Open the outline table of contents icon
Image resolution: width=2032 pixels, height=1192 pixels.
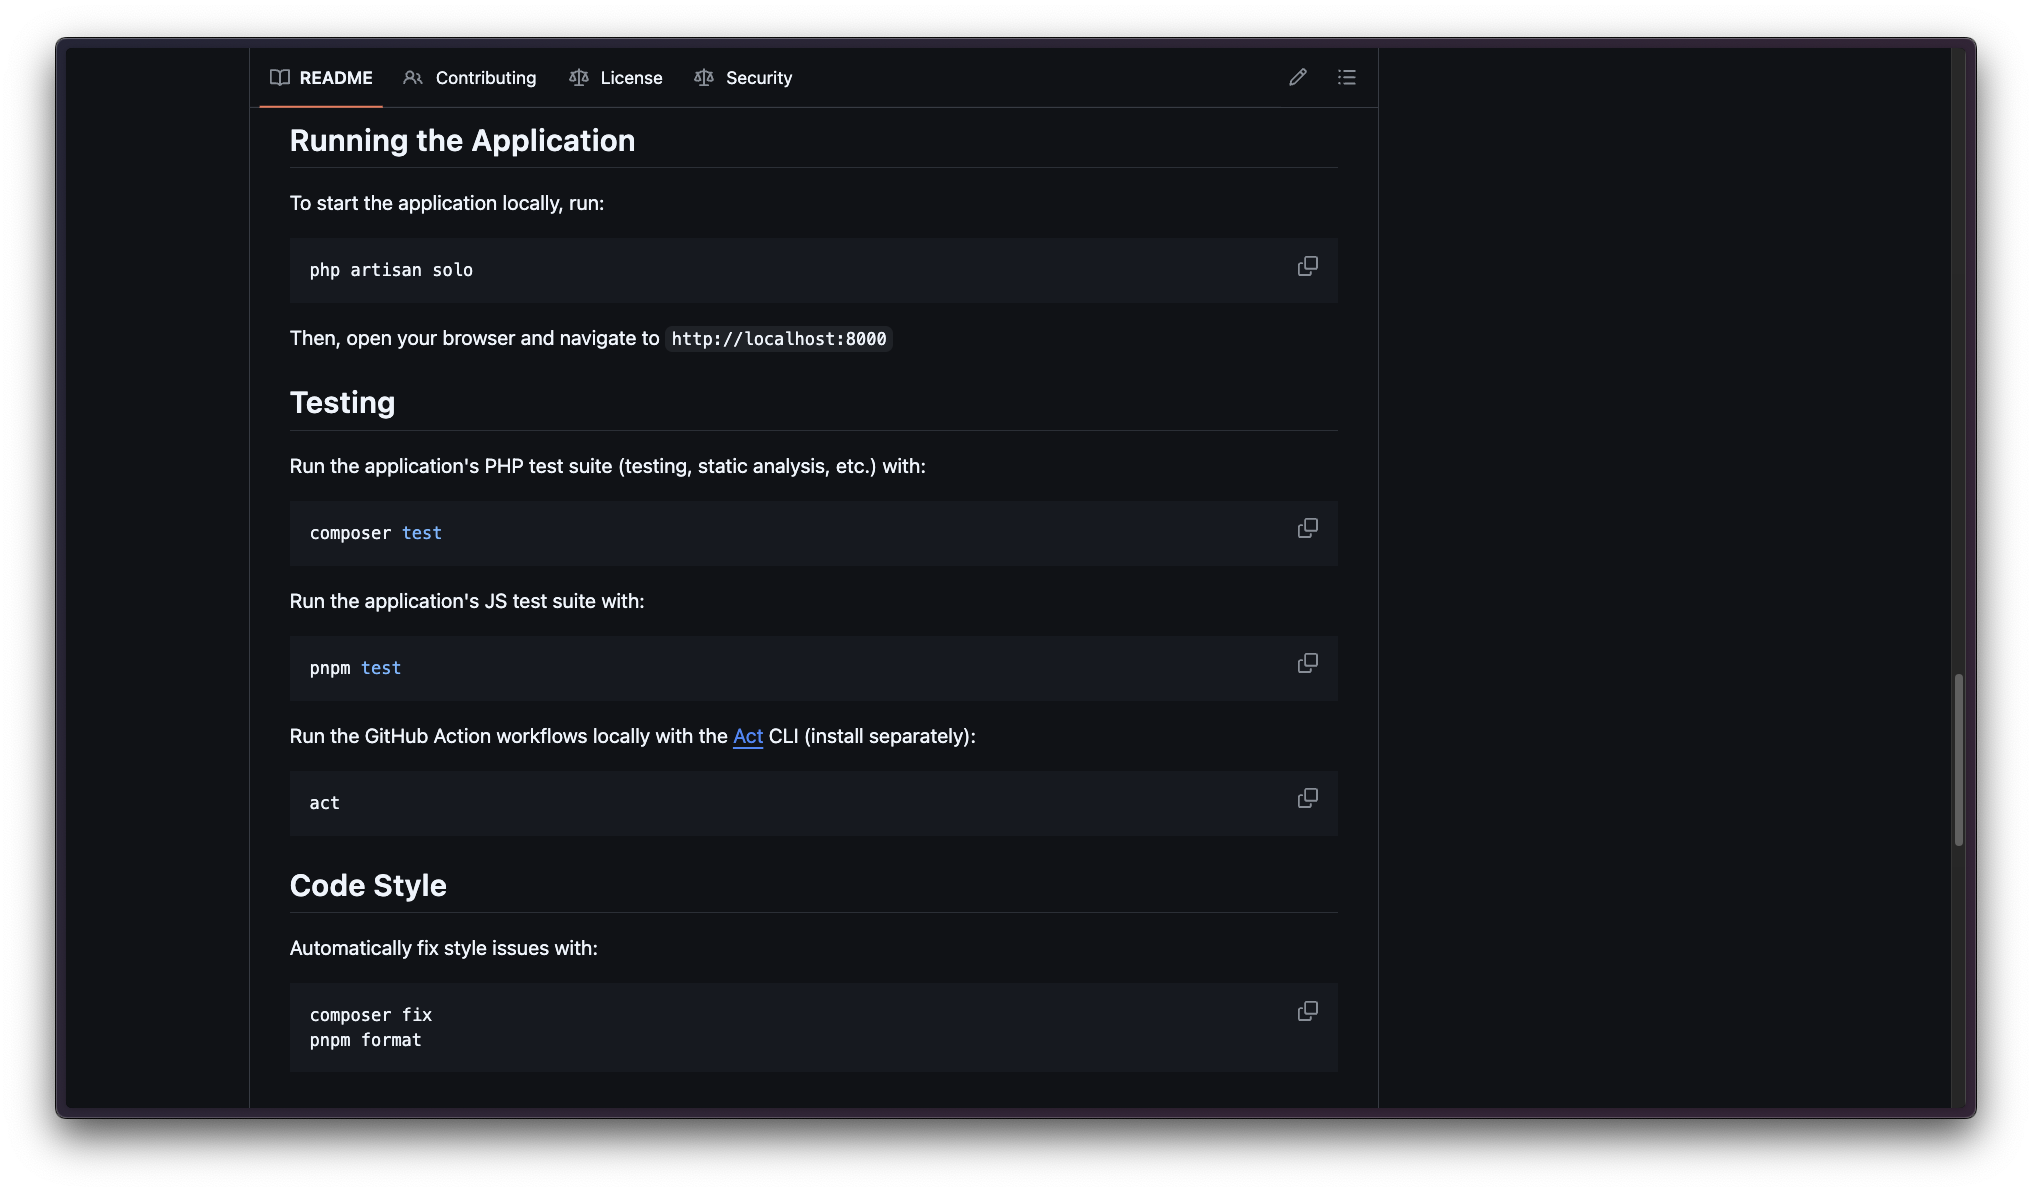pos(1347,77)
